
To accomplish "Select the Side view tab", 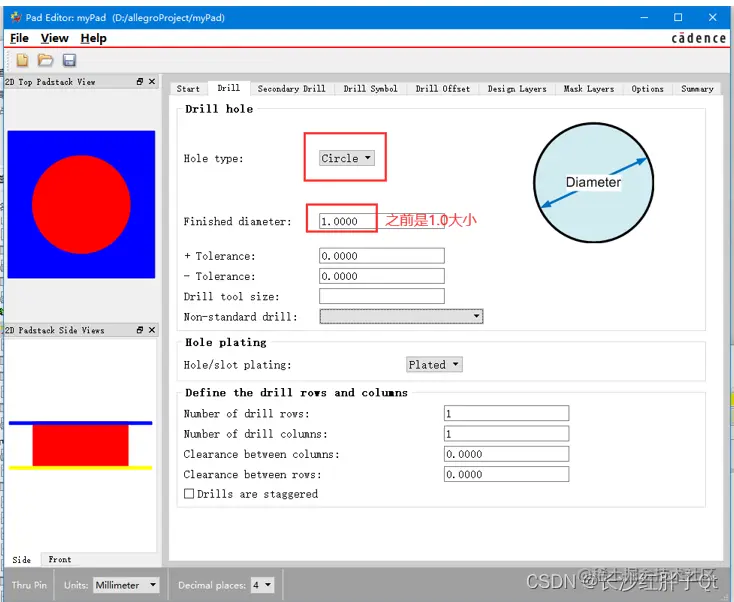I will (22, 559).
